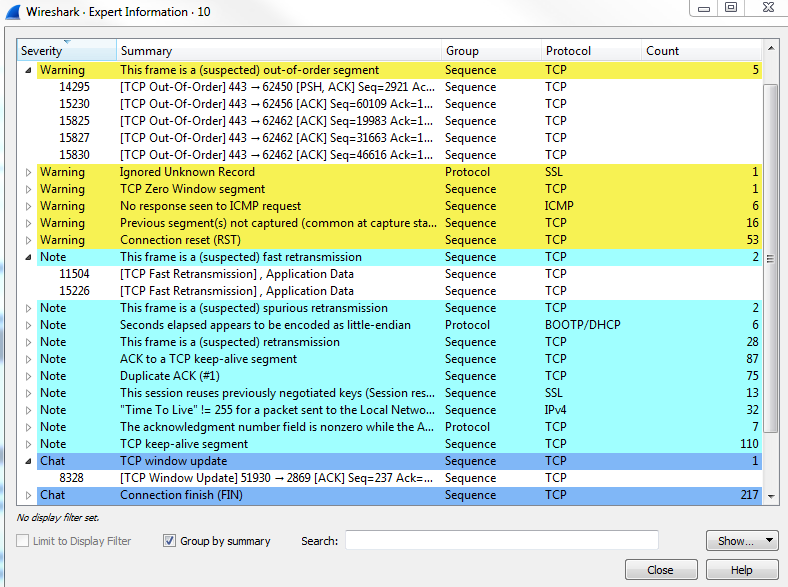The height and width of the screenshot is (587, 788).
Task: Expand the Ignored Unknown Record warning
Action: (28, 172)
